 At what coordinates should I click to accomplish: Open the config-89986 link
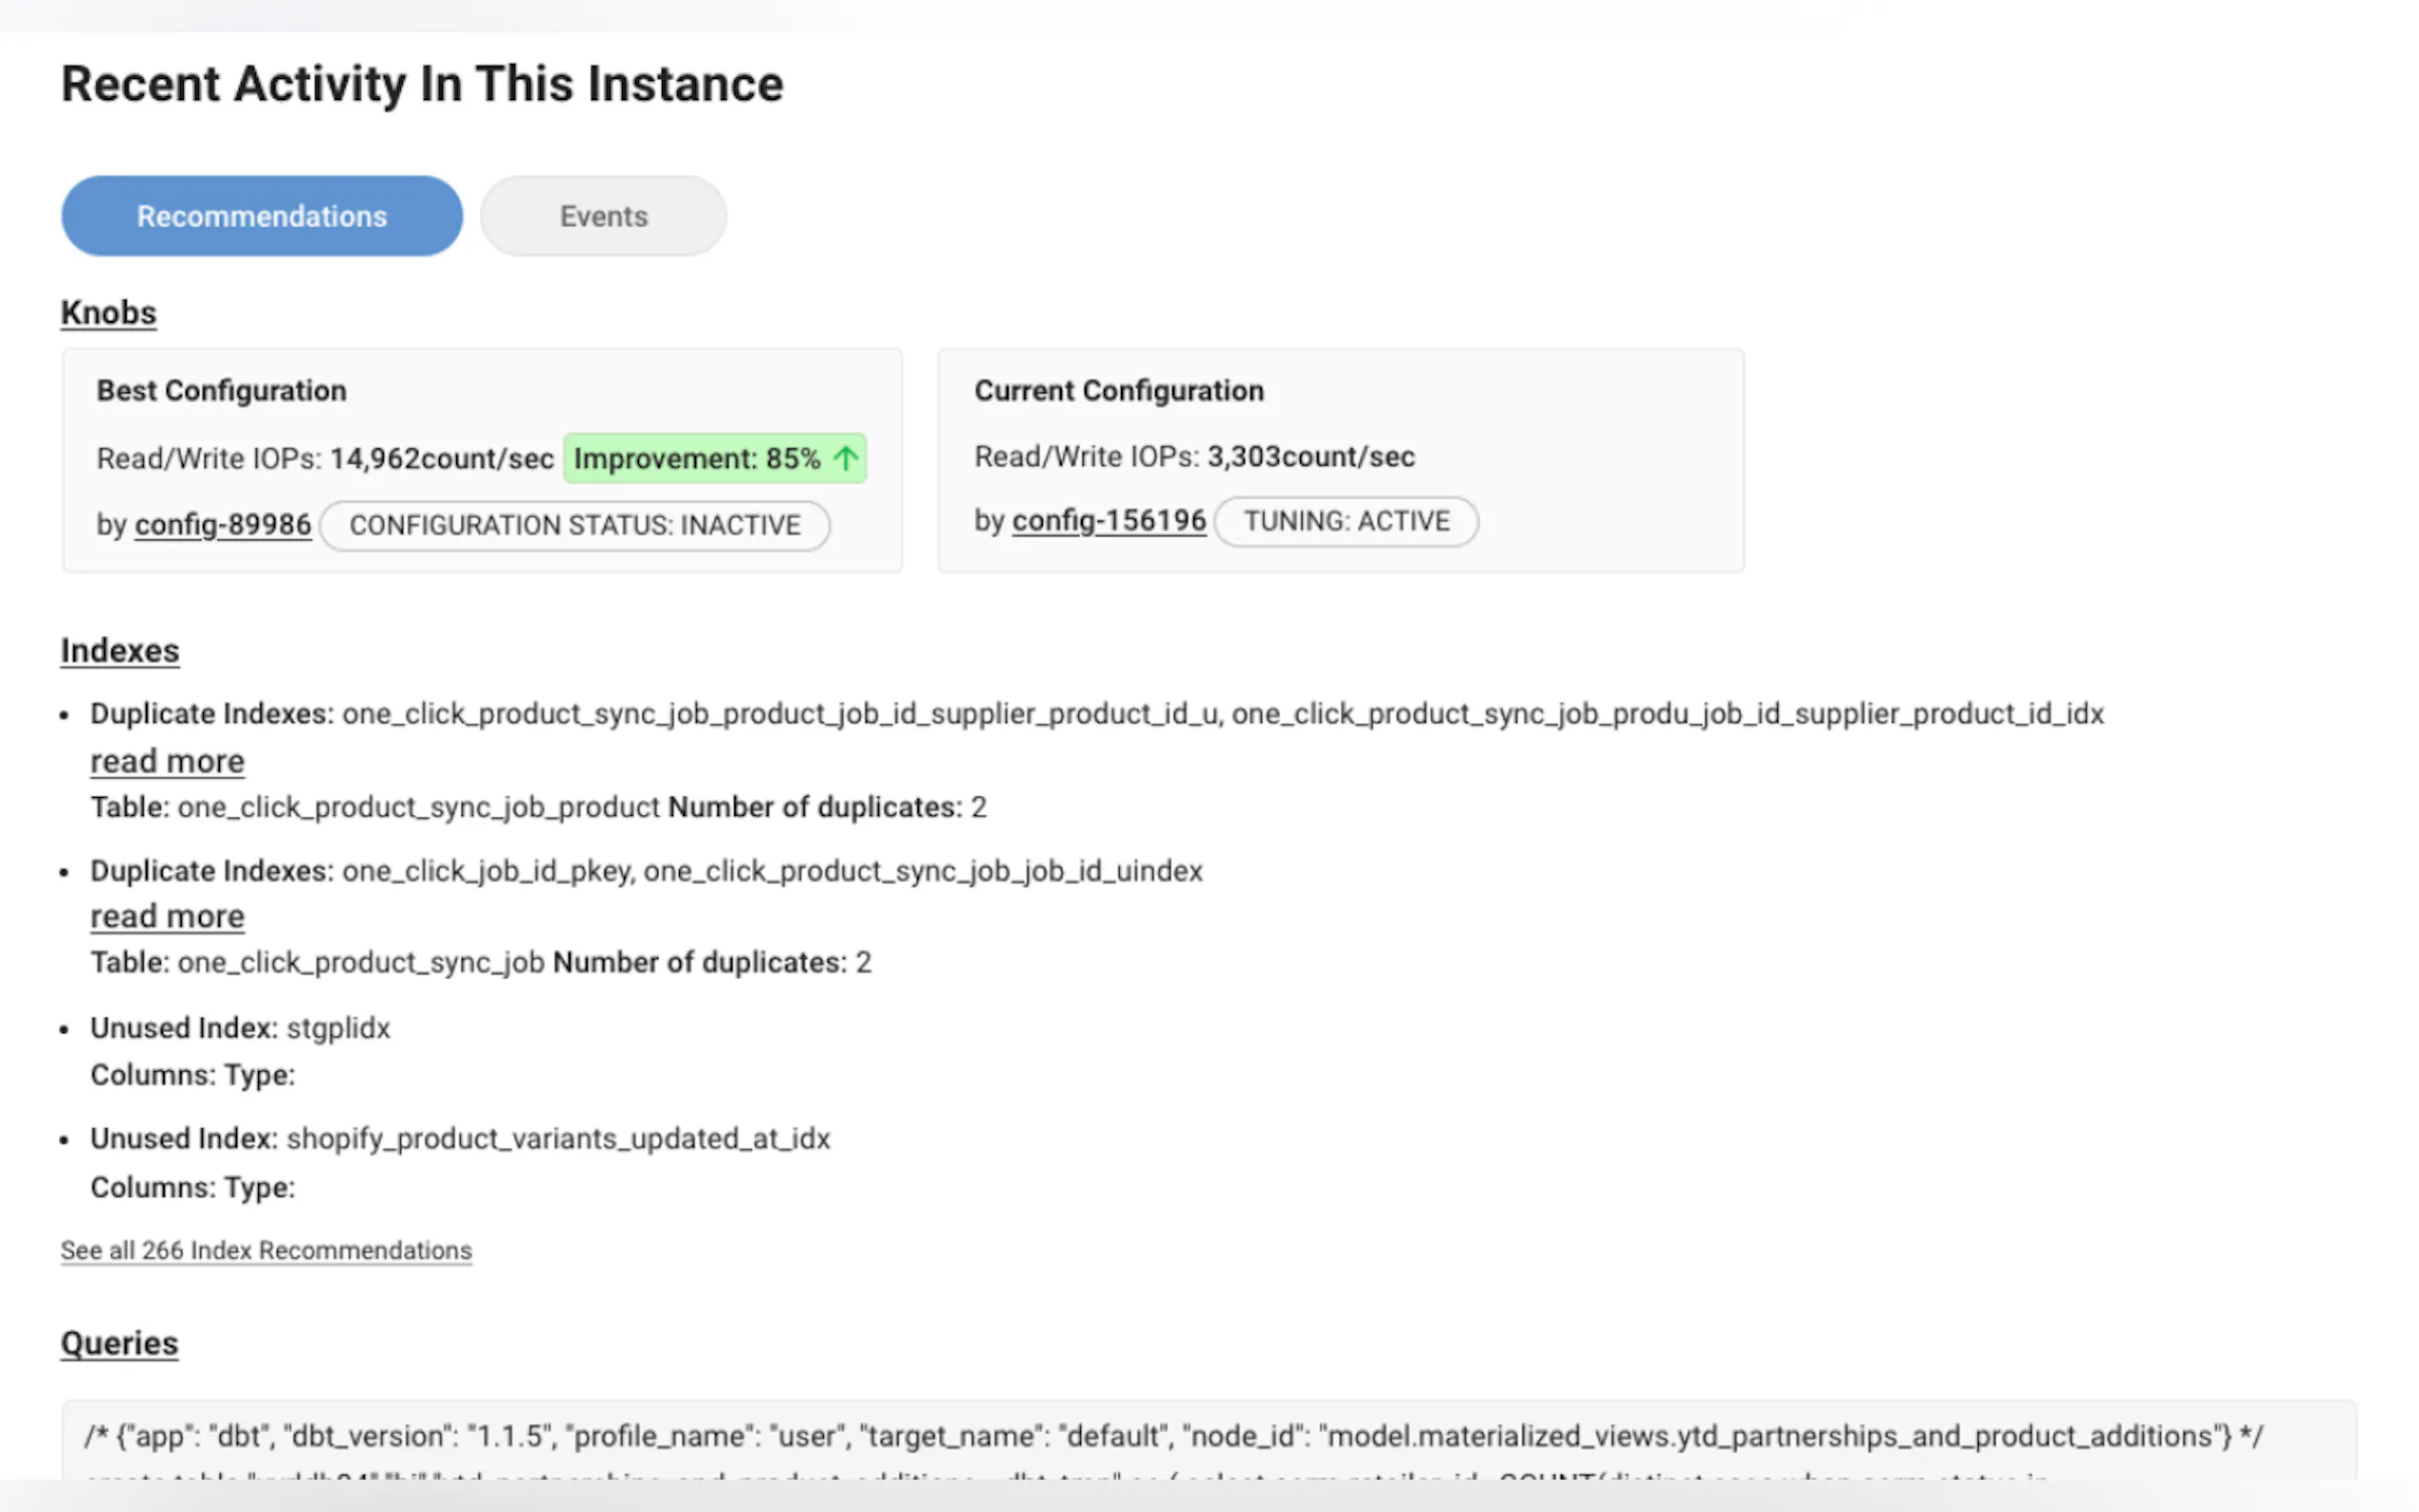click(x=223, y=525)
